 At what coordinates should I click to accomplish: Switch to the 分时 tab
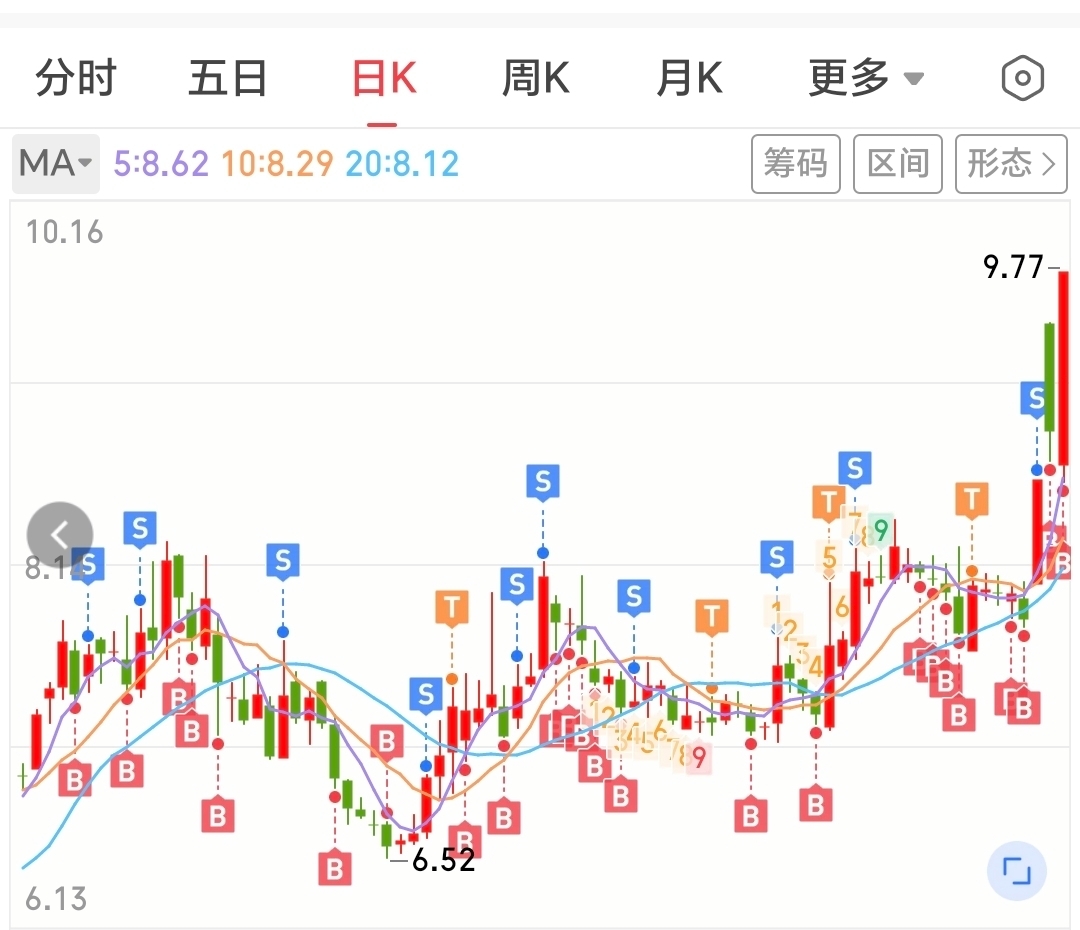click(x=76, y=78)
